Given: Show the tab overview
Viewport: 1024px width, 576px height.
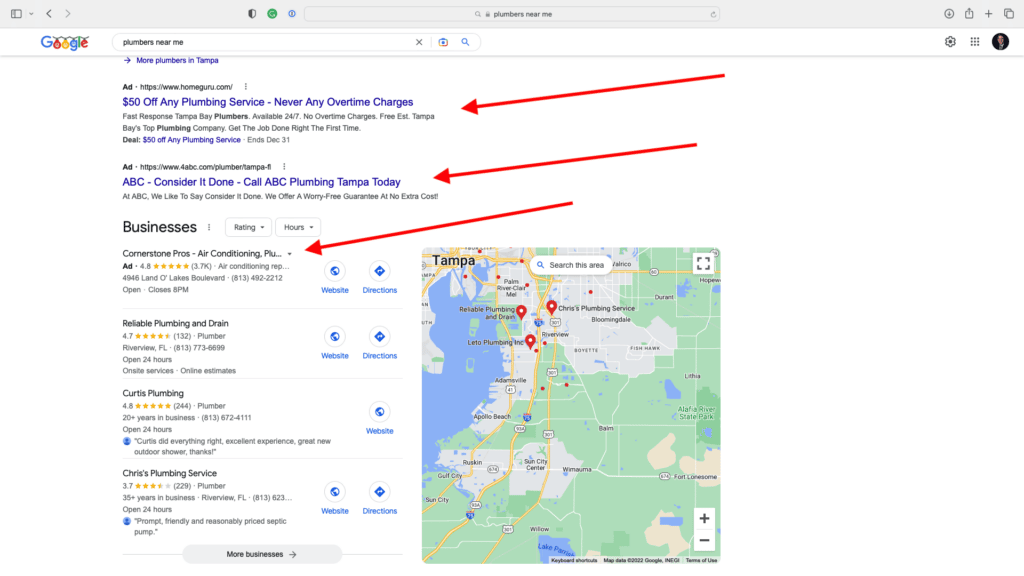Looking at the screenshot, I should [1009, 14].
